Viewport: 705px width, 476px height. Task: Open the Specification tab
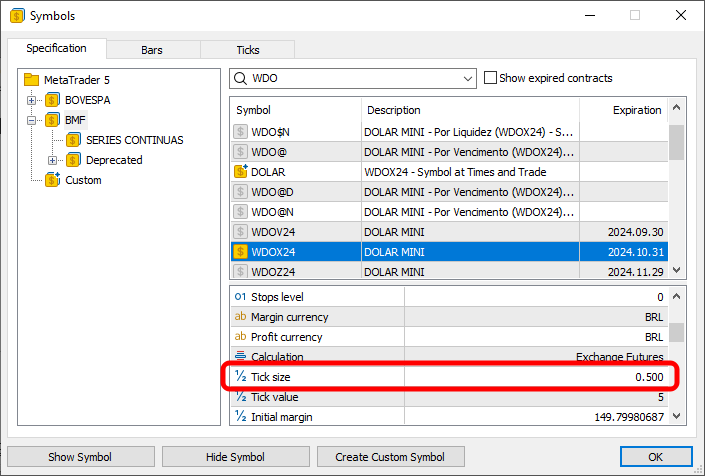tap(57, 49)
